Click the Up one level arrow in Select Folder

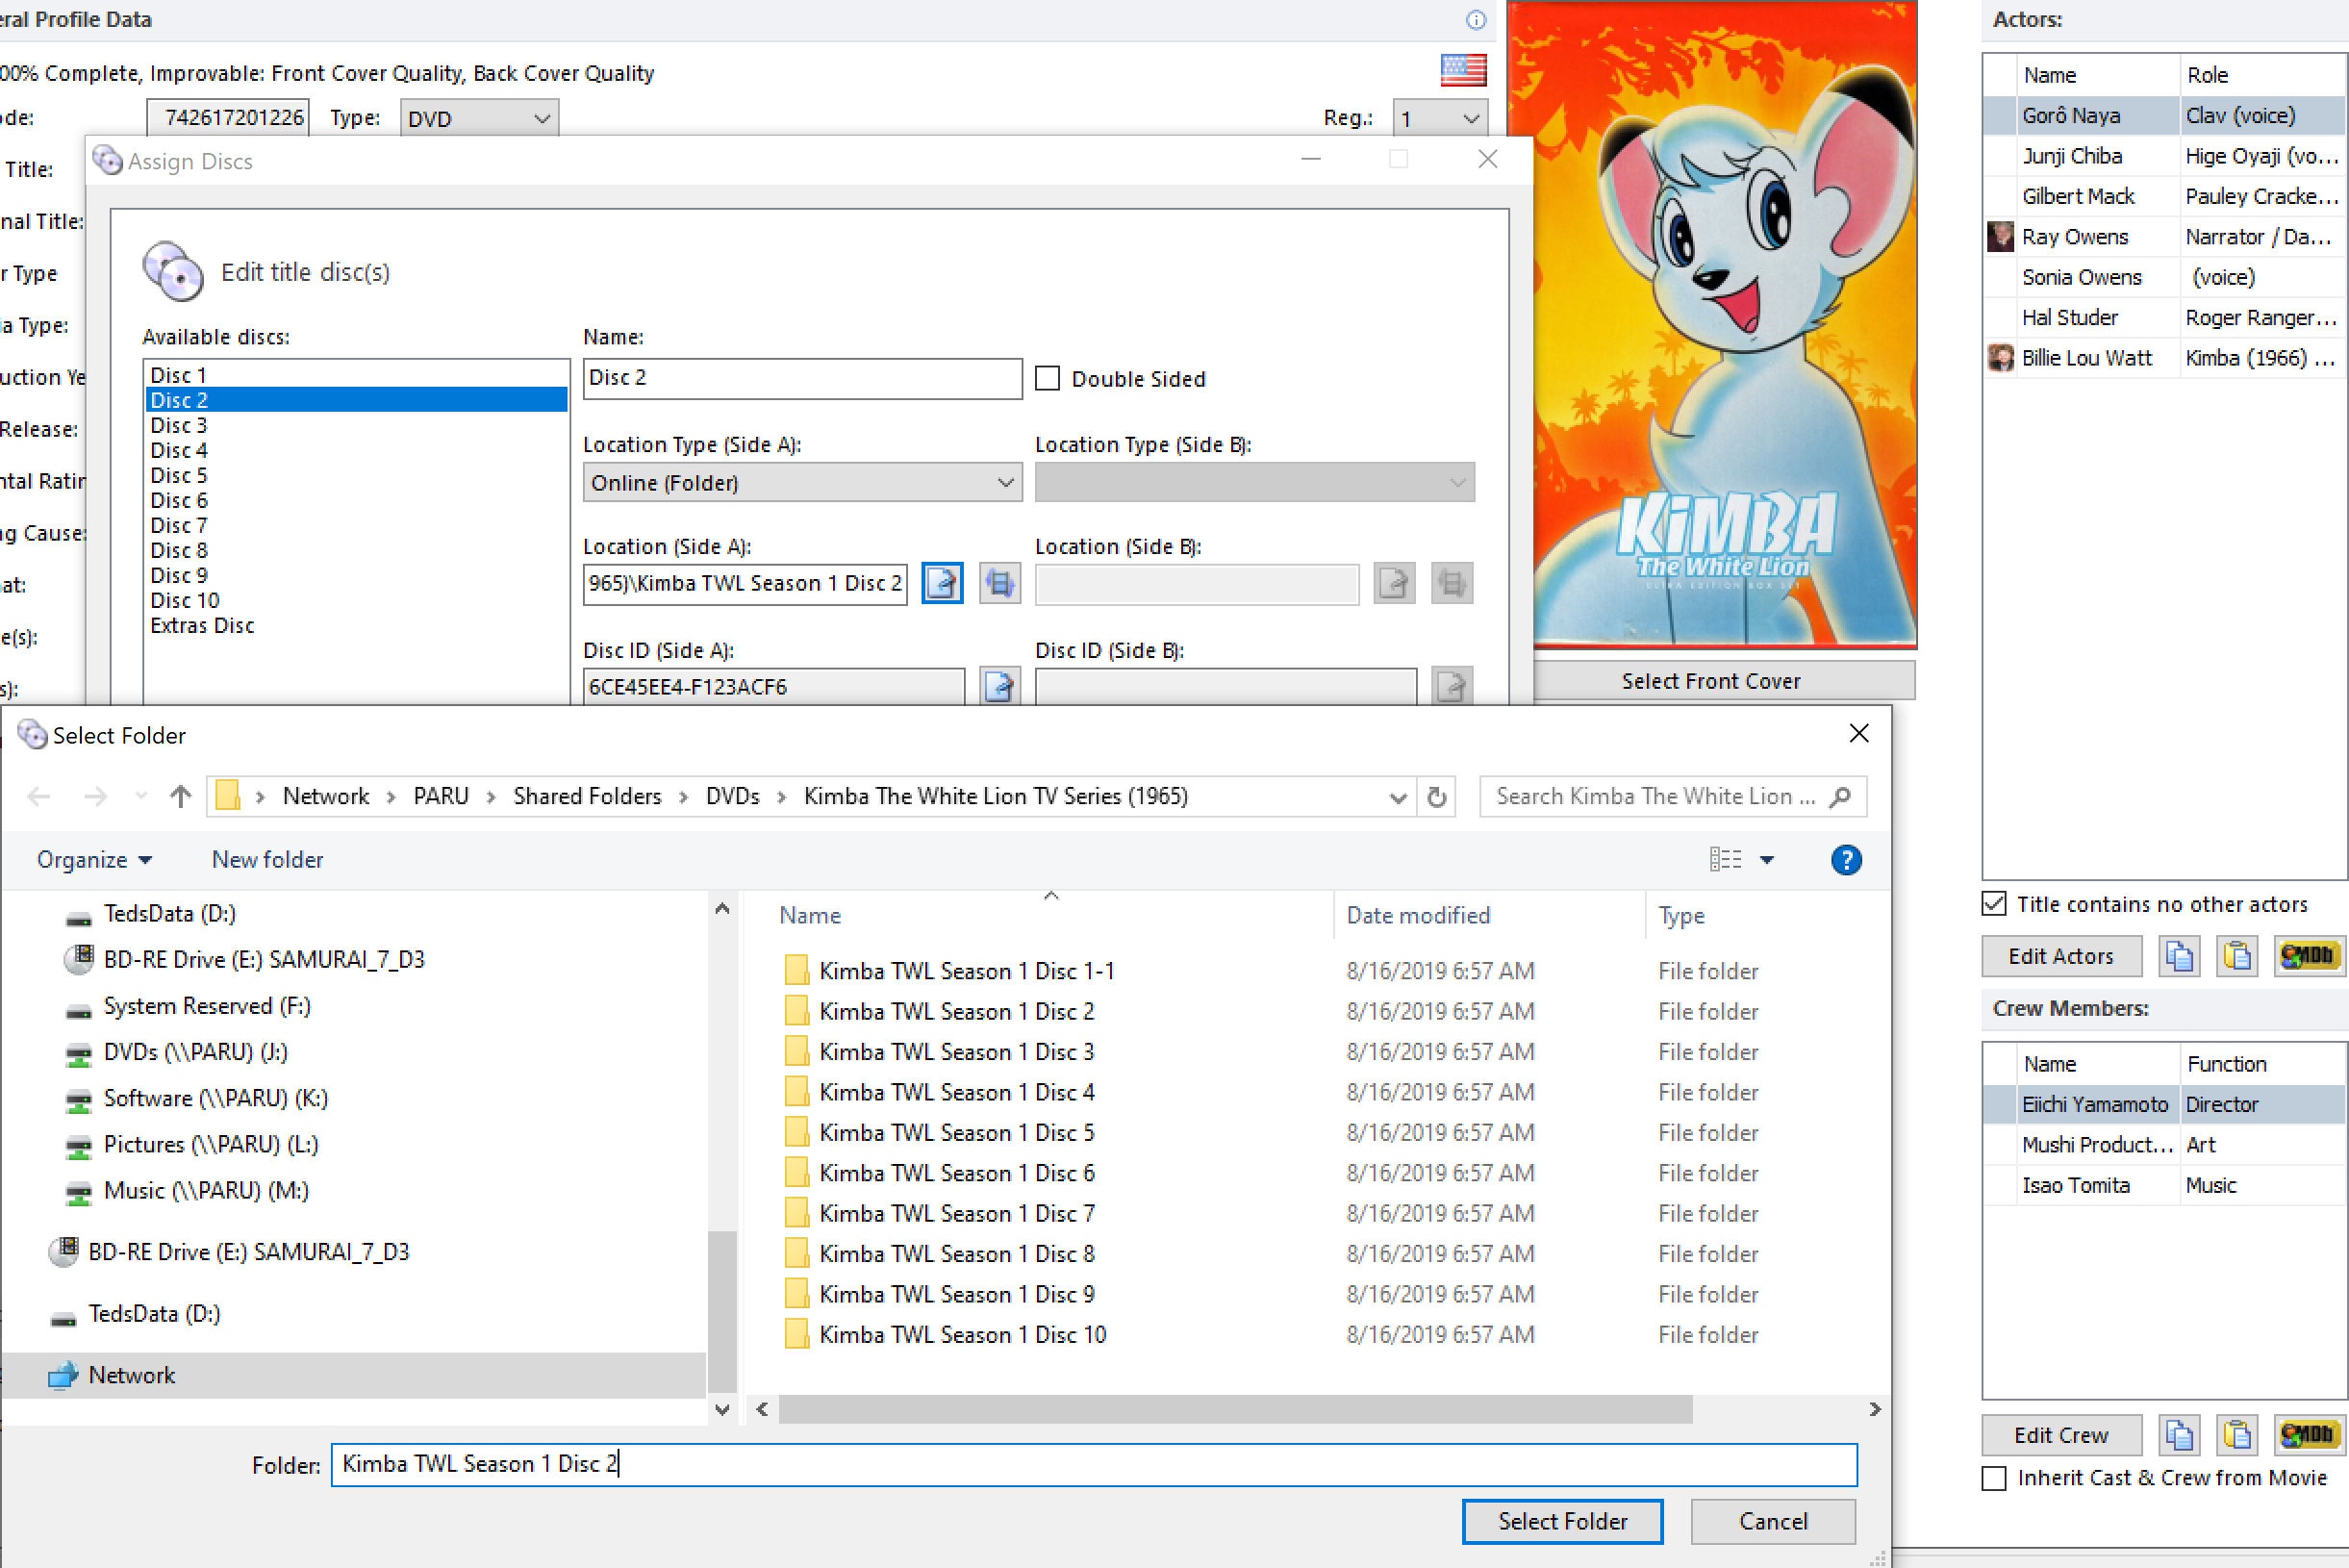point(180,796)
